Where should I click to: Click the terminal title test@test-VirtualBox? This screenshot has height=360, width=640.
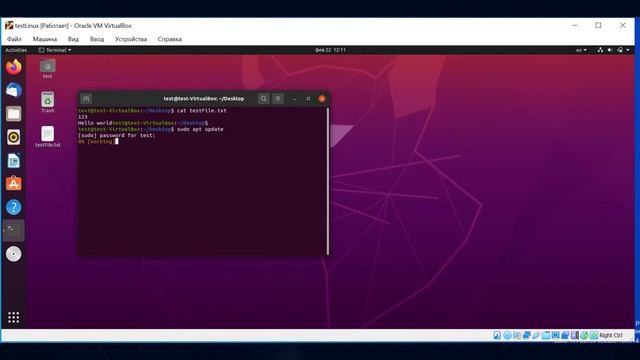[x=204, y=99]
